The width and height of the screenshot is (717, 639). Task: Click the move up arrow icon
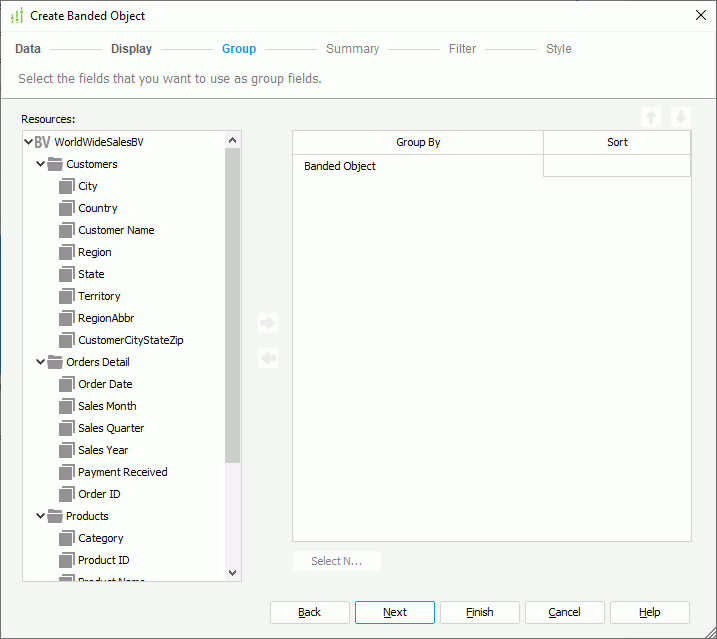tap(651, 117)
